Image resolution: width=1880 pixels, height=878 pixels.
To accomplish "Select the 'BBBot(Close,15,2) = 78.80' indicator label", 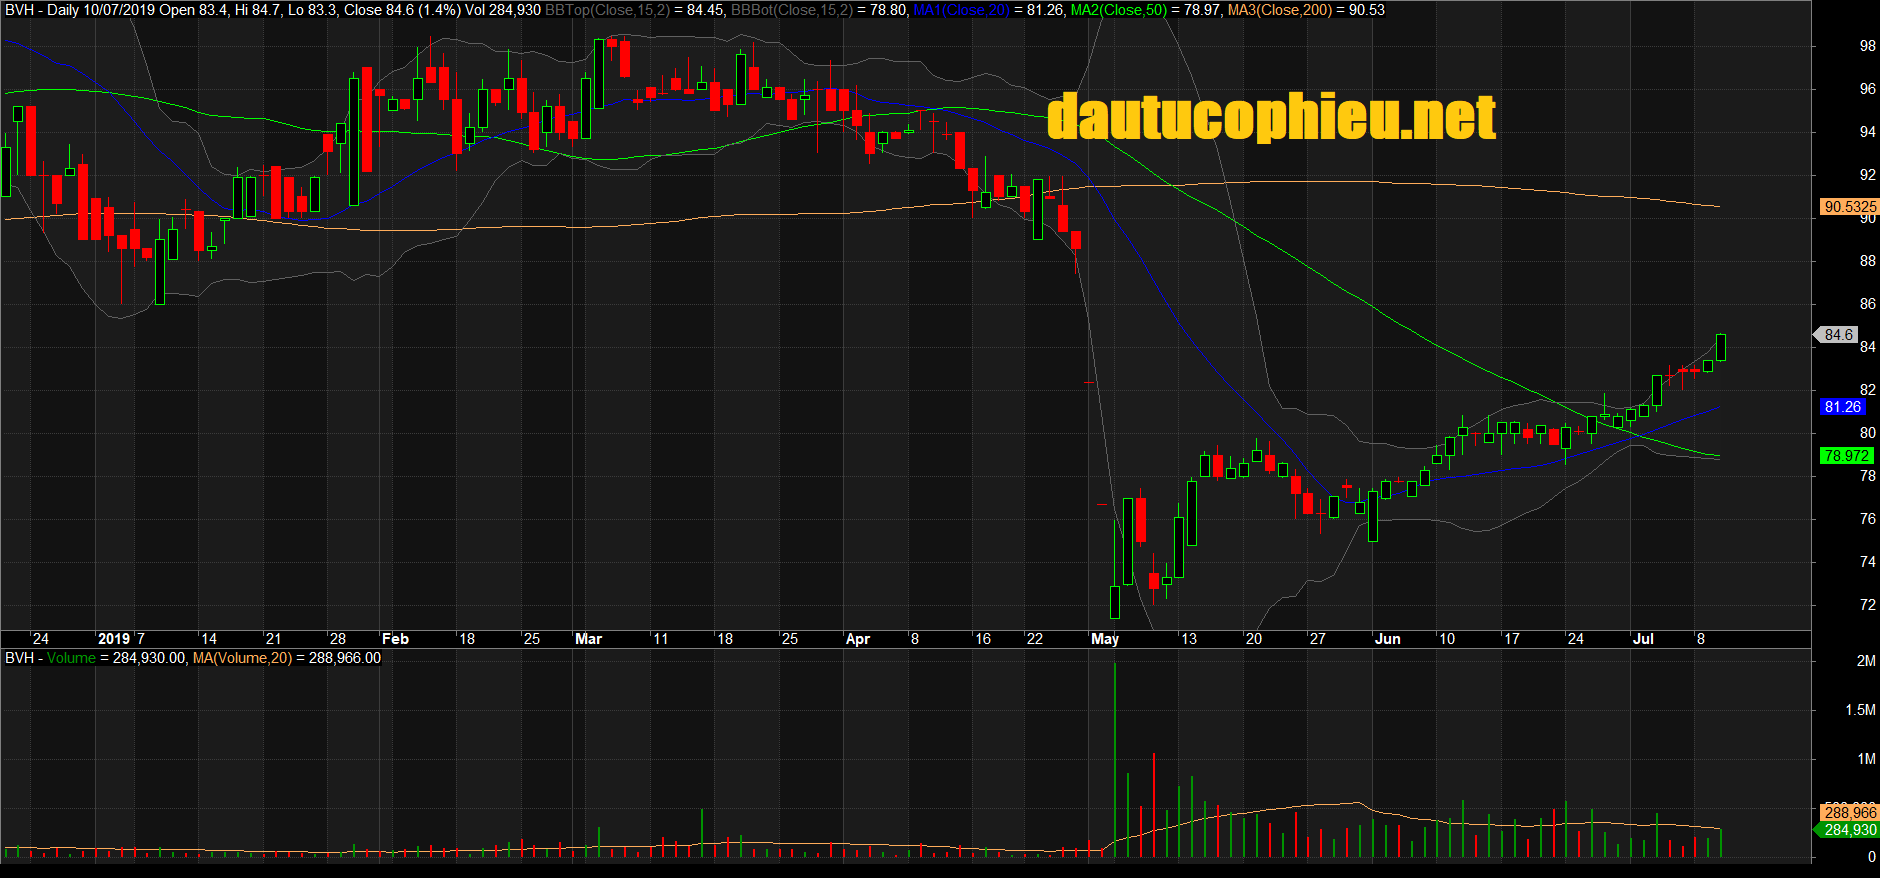I will click(819, 10).
